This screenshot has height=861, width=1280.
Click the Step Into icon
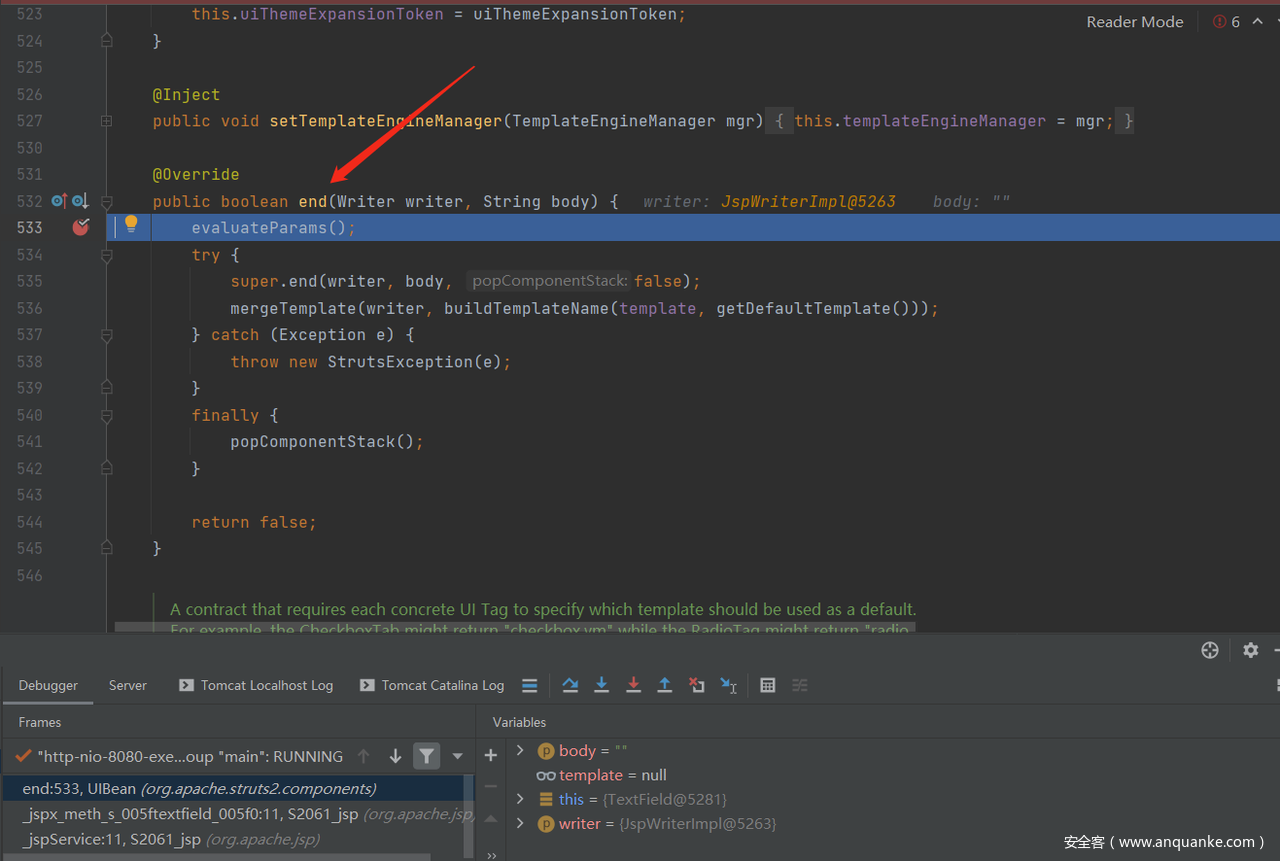[602, 685]
